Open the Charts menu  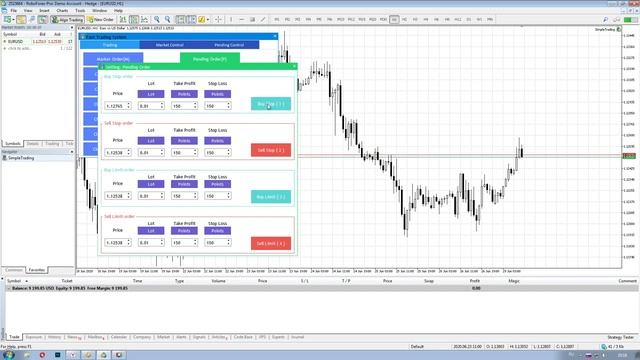[62, 10]
